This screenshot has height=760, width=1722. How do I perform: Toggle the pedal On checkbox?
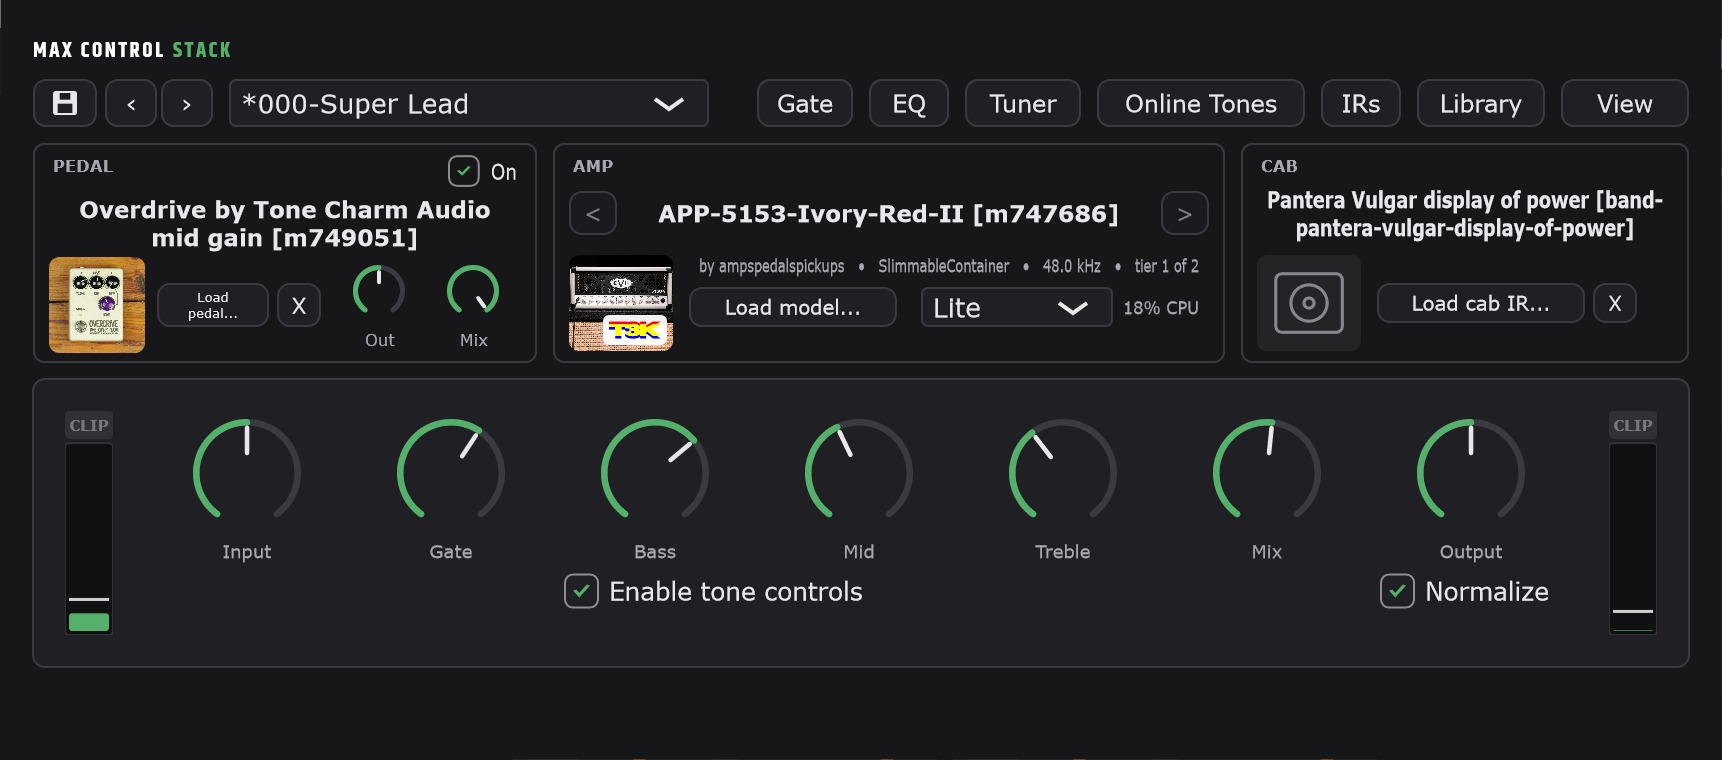(464, 171)
